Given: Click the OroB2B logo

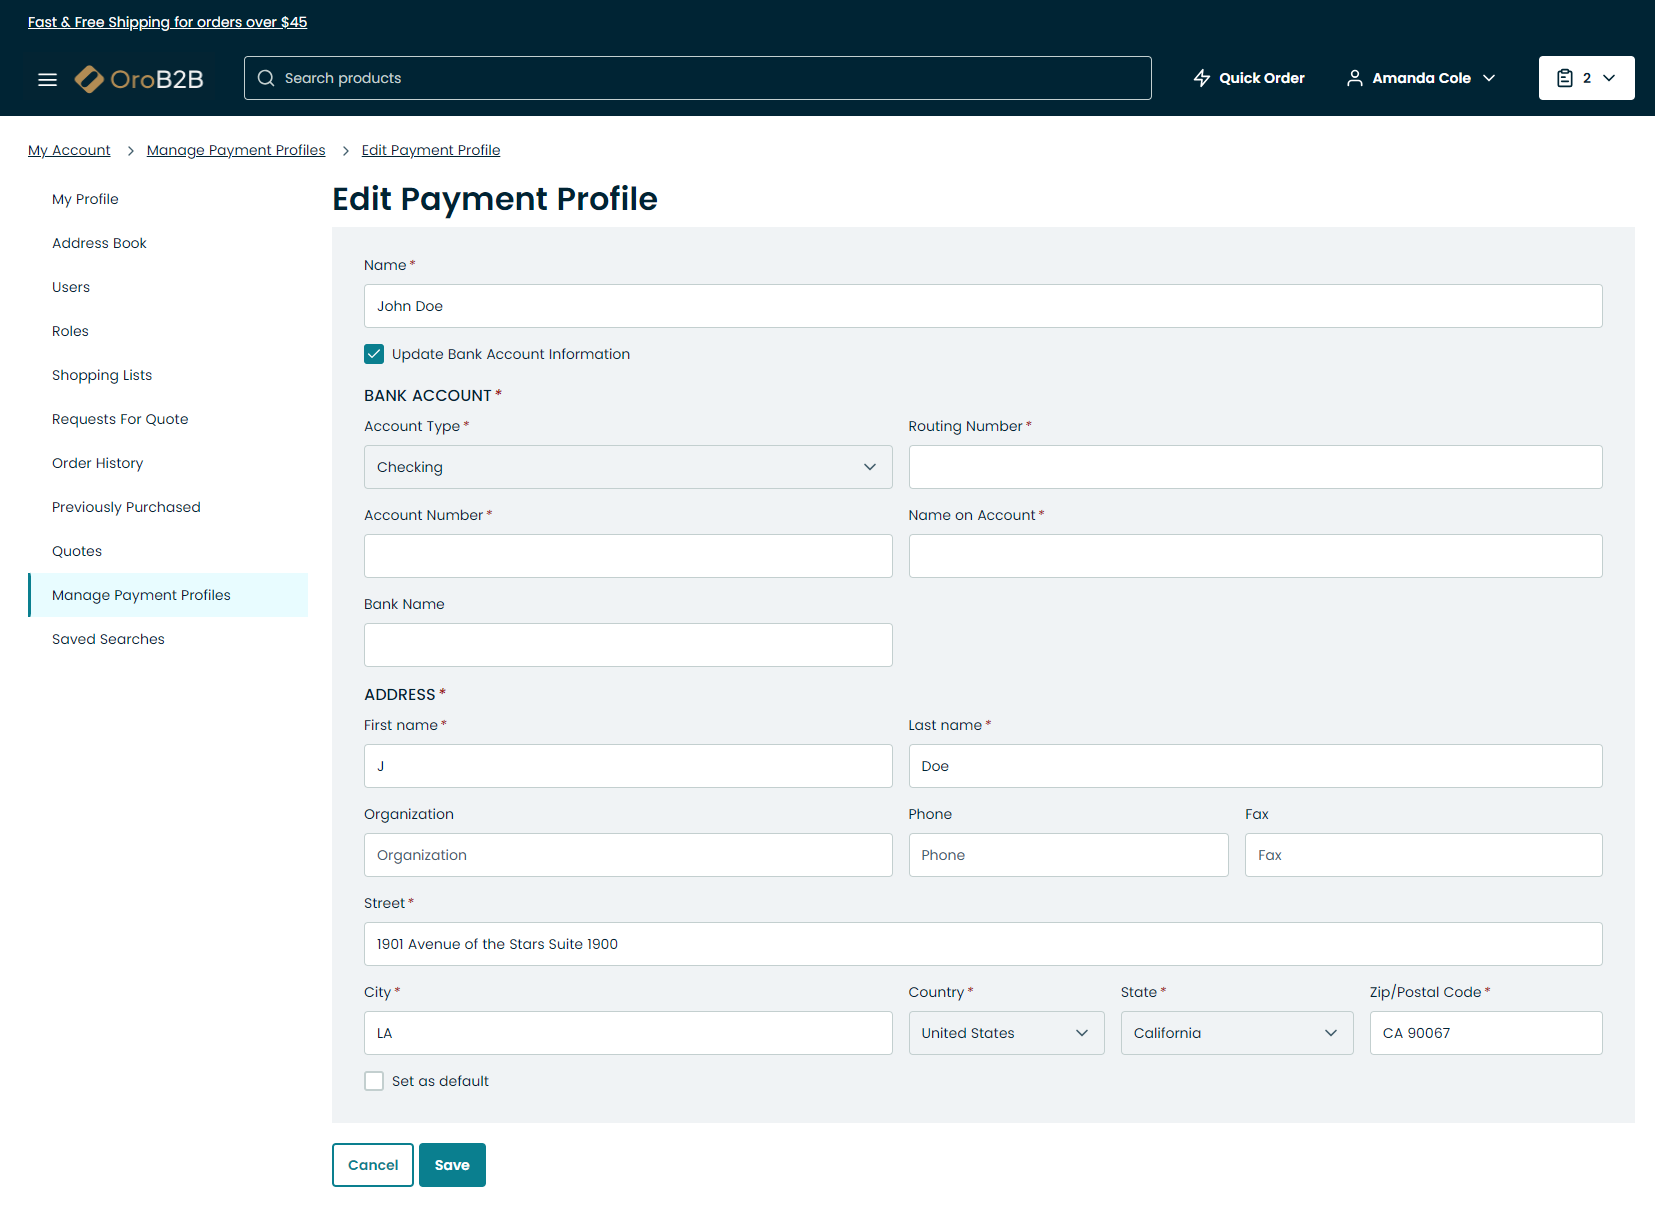Looking at the screenshot, I should tap(139, 79).
